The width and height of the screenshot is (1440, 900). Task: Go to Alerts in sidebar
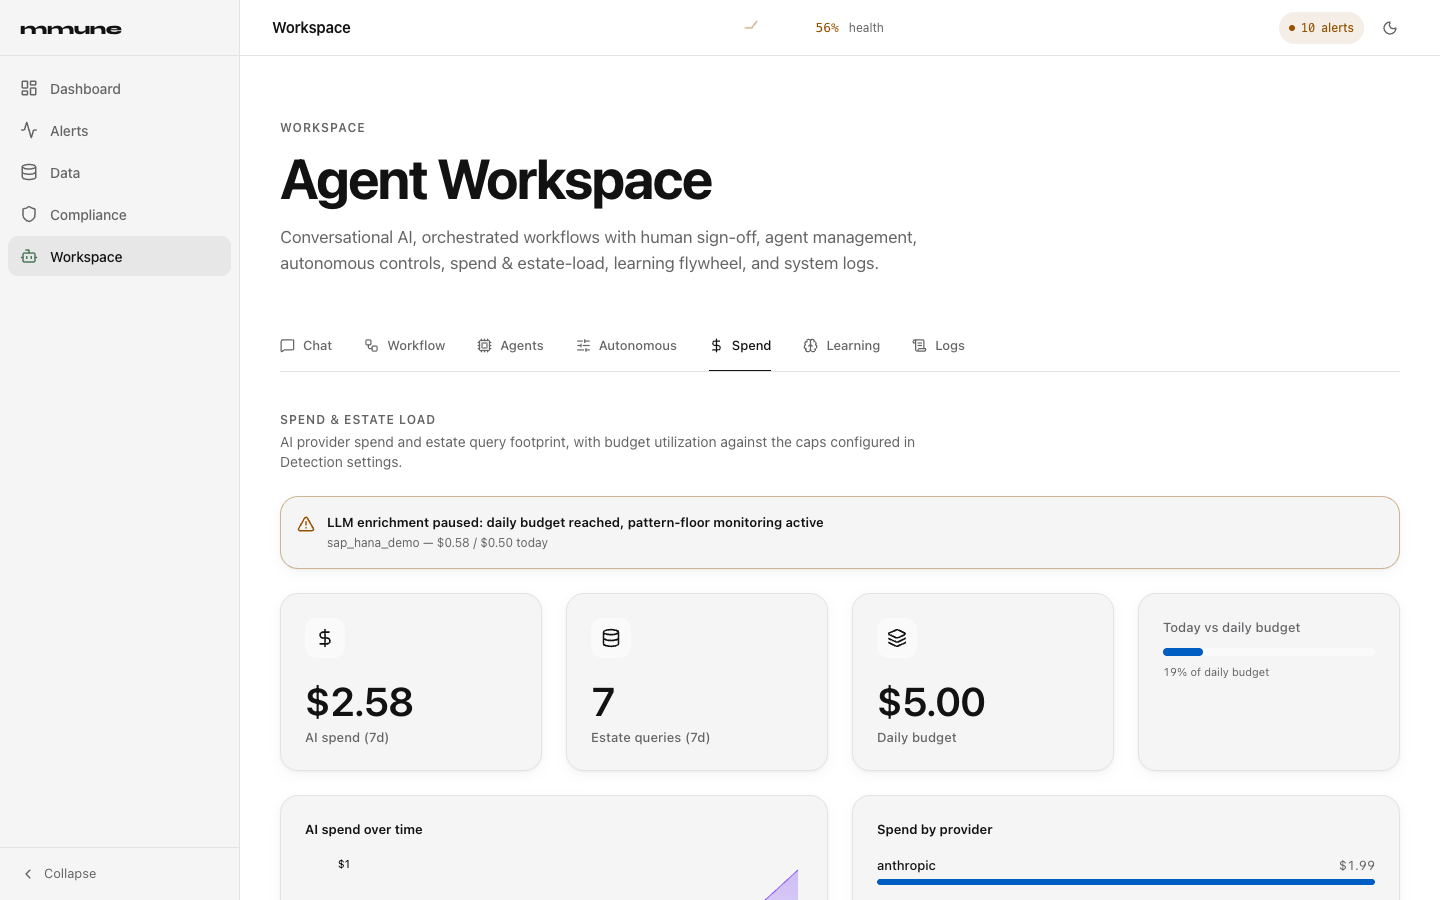pos(119,130)
